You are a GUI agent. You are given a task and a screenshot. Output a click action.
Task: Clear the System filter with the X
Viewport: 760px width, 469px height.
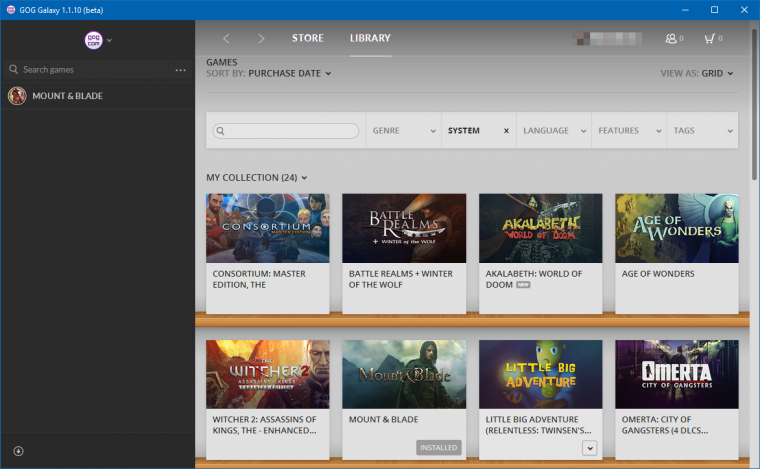(506, 131)
